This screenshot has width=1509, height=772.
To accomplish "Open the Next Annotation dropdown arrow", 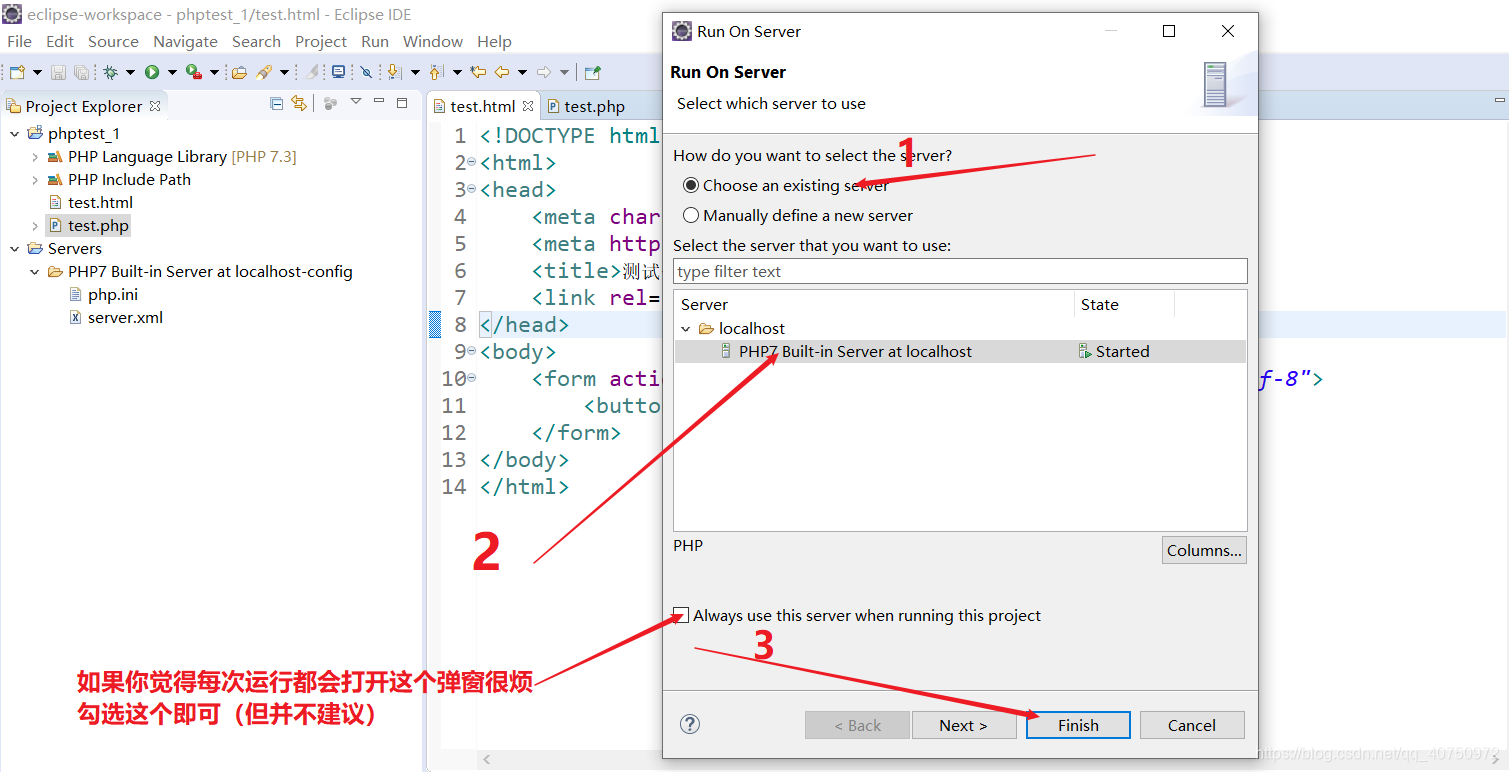I will tap(415, 72).
